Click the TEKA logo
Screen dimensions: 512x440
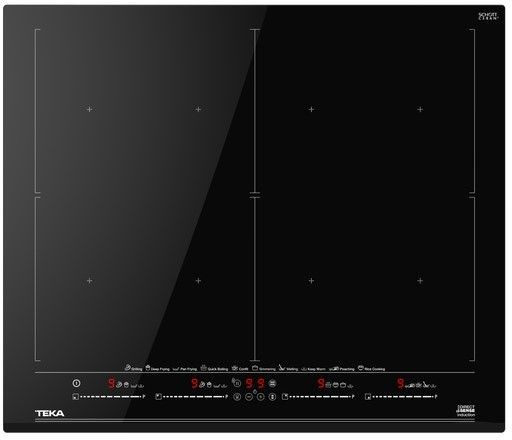50,413
